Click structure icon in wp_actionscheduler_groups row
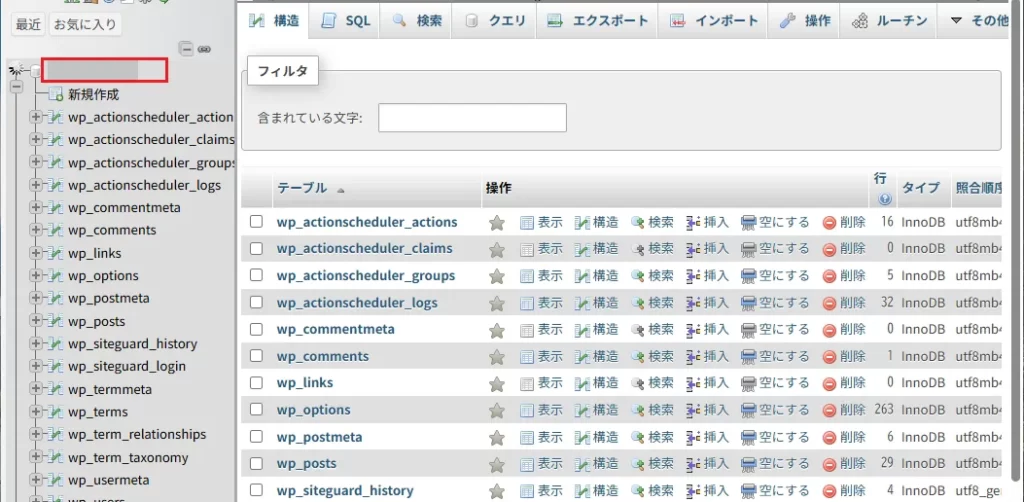The width and height of the screenshot is (1024, 502). [x=582, y=276]
